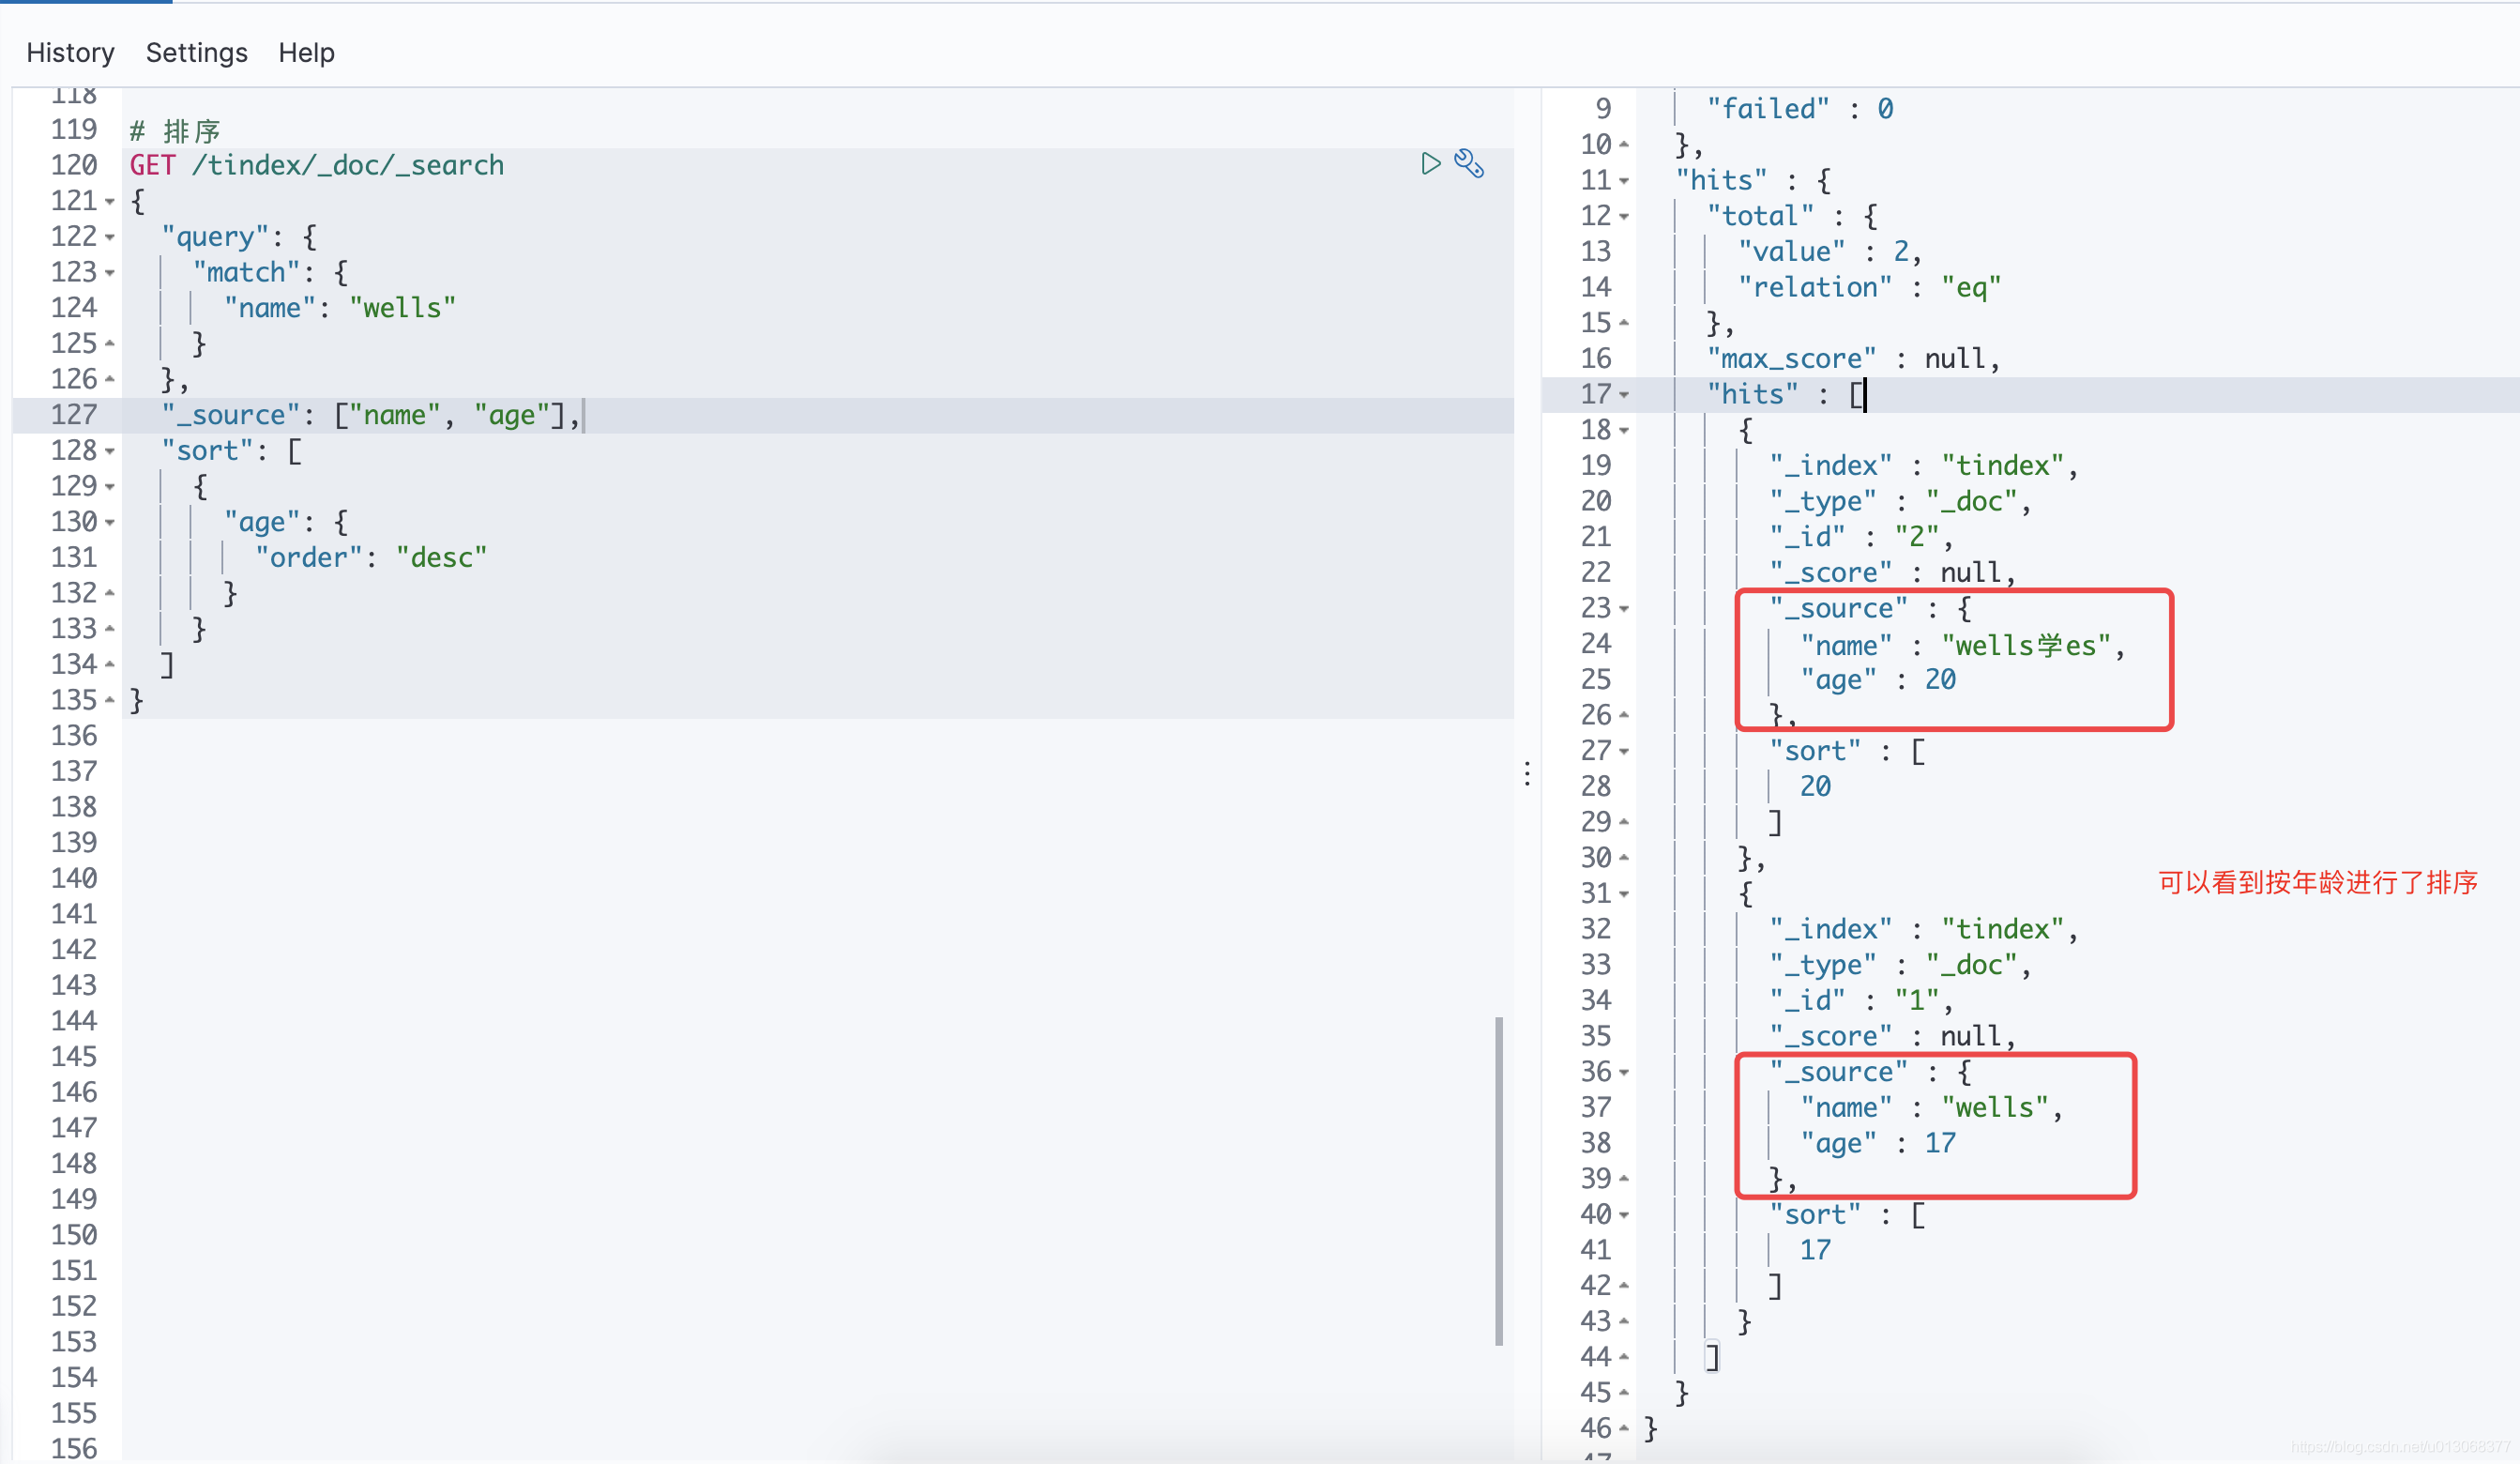Open the History menu

(x=70, y=52)
